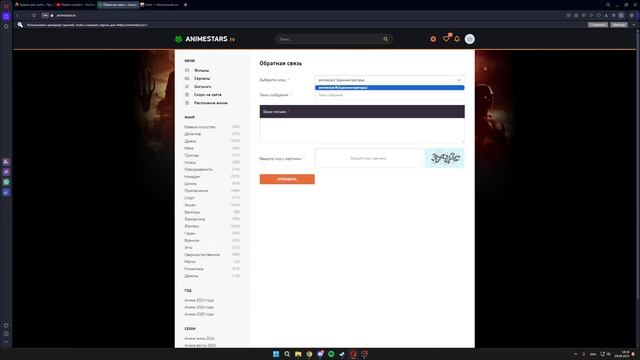
Task: Click the message subject input field
Action: click(390, 95)
